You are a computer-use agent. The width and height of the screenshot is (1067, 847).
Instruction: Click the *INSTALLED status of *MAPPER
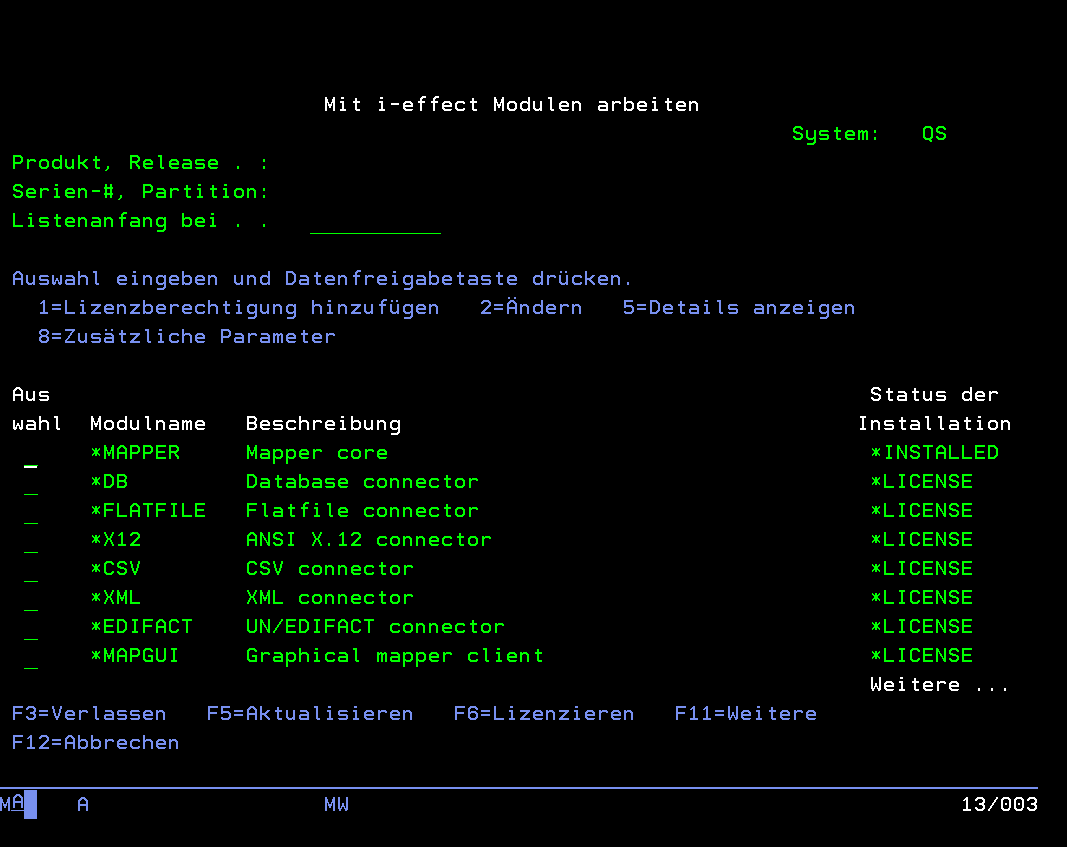(934, 453)
